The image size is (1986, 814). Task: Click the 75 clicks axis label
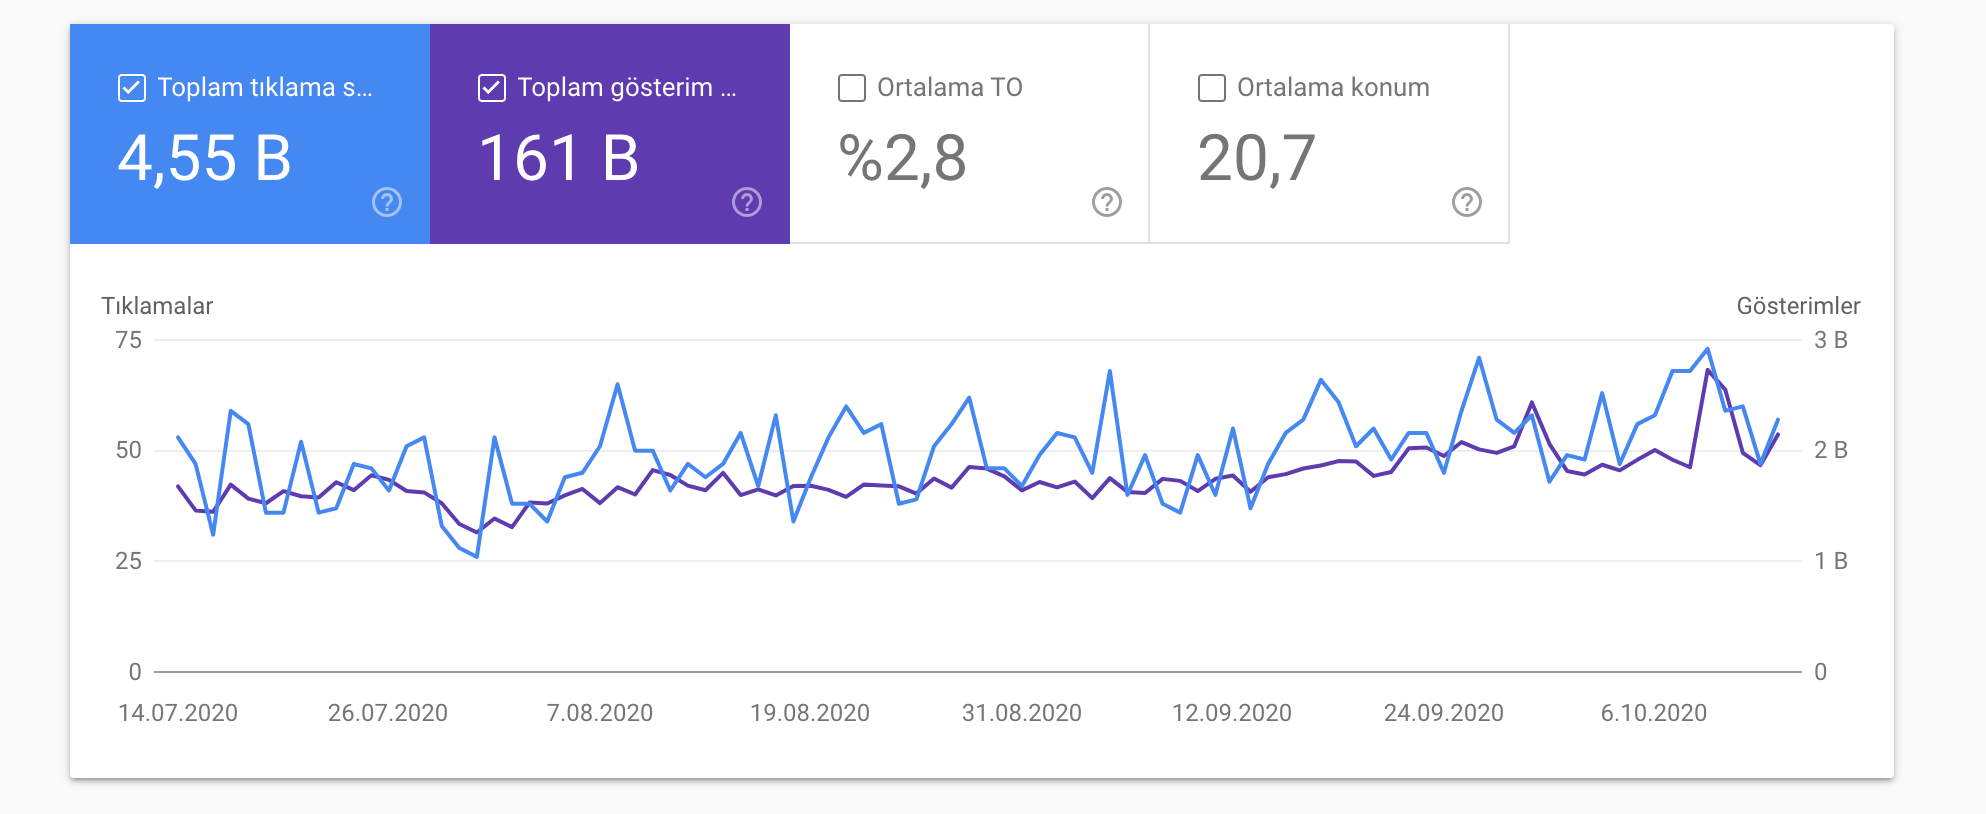pos(129,340)
